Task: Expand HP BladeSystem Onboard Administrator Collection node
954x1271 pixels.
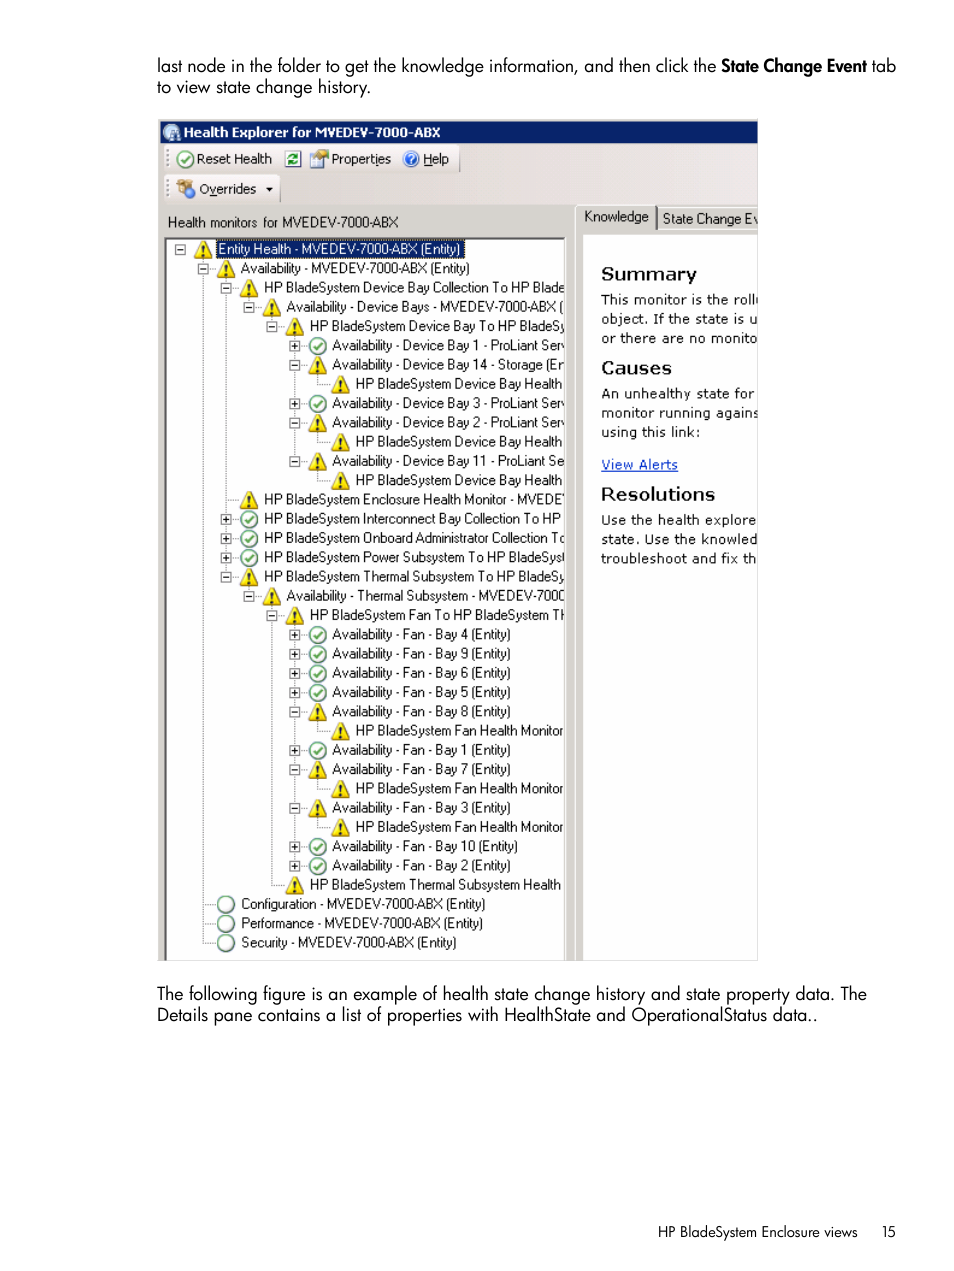Action: [226, 538]
